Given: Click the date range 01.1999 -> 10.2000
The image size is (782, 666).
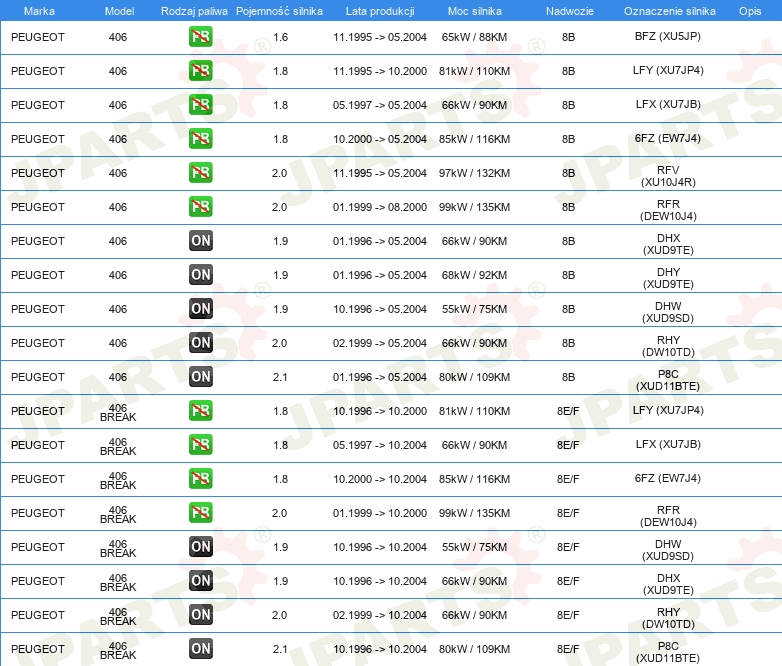Looking at the screenshot, I should click(380, 513).
